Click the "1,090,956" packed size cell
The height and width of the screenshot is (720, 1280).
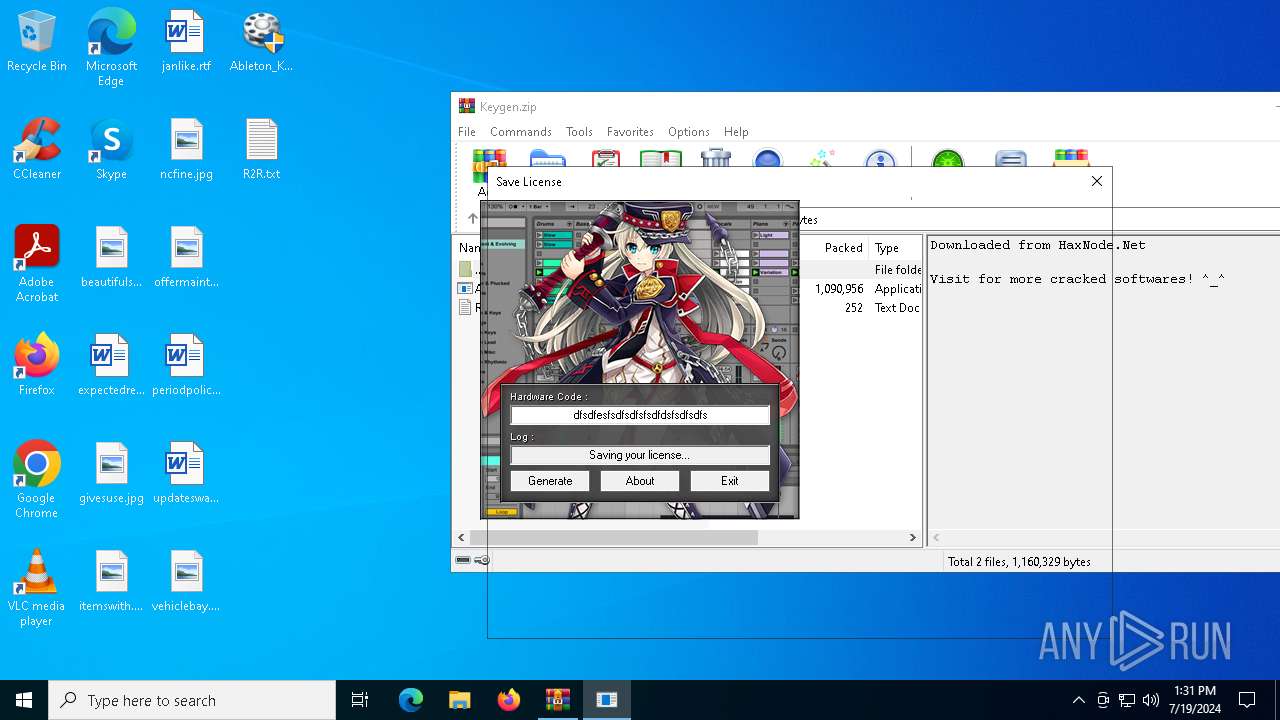coord(839,289)
